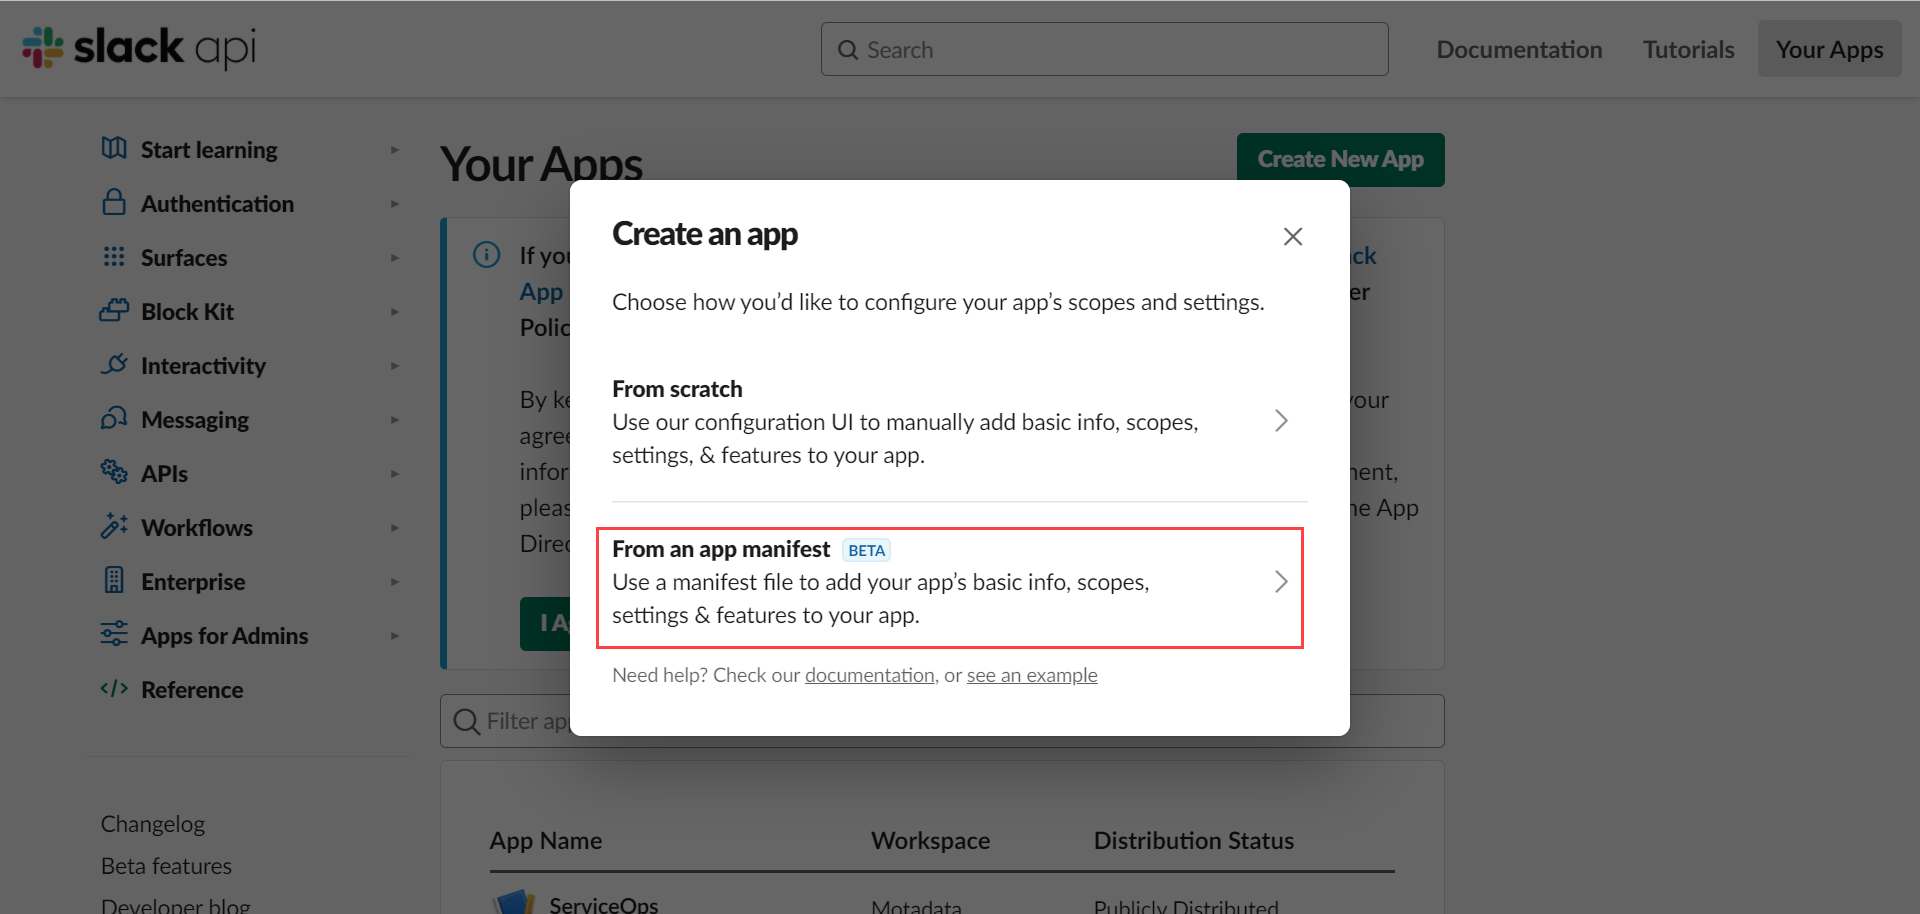
Task: Open the From scratch option chevron
Action: [1281, 420]
